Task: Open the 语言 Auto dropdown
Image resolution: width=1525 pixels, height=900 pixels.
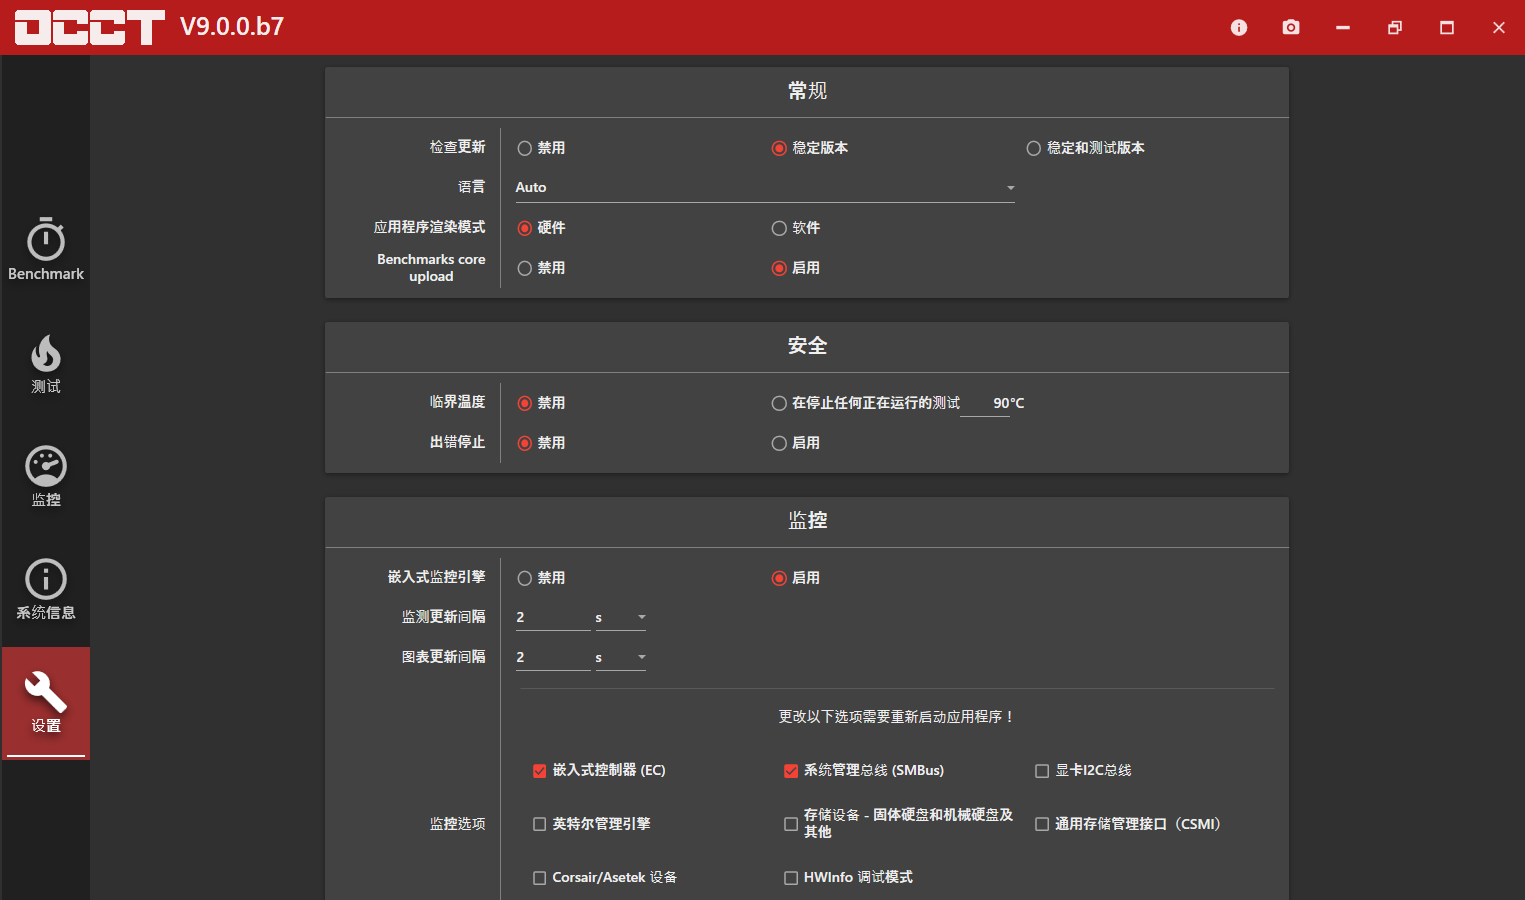Action: tap(765, 187)
